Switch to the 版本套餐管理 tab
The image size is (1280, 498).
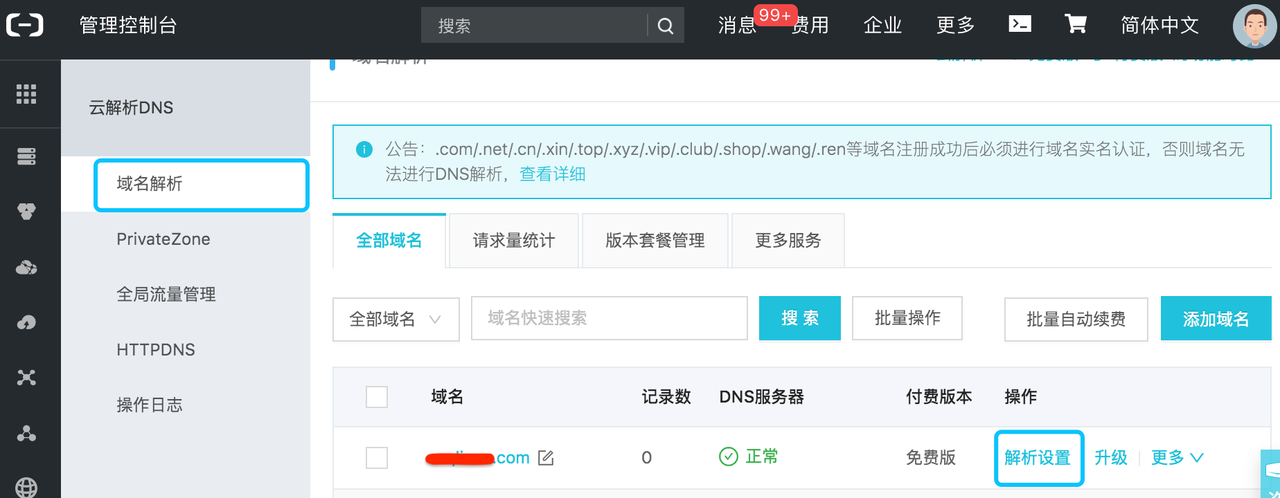coord(655,240)
